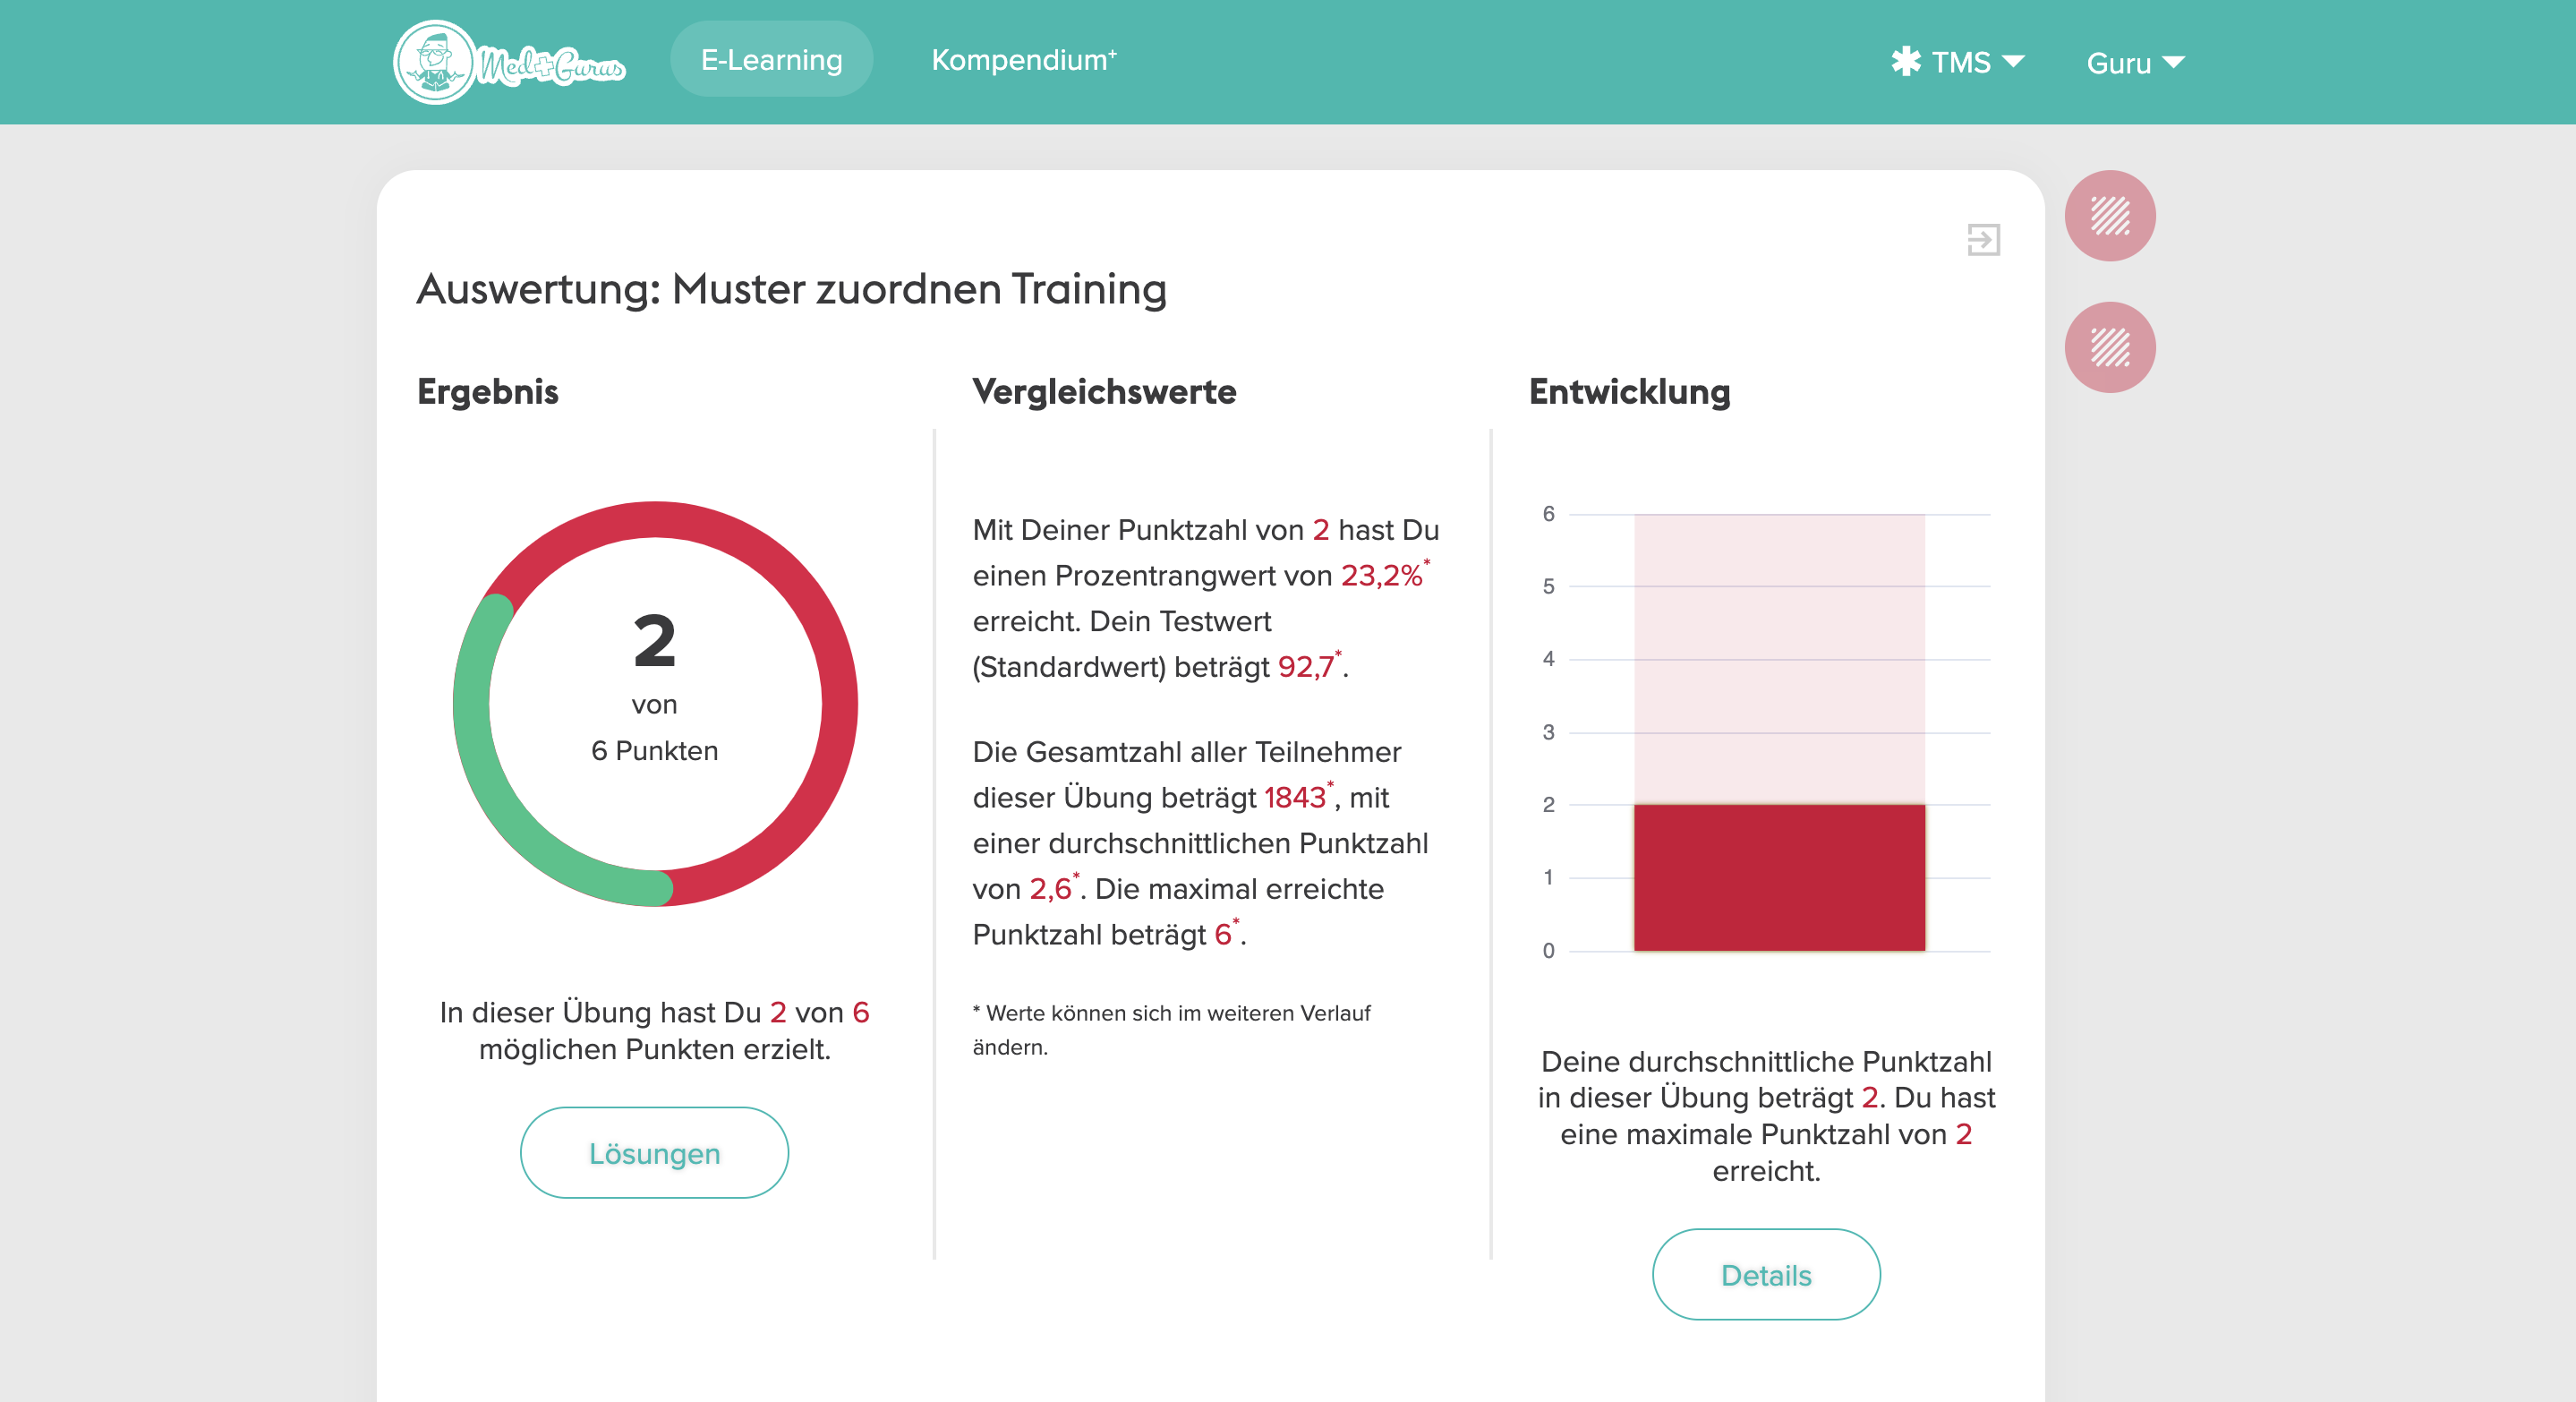Viewport: 2576px width, 1402px height.
Task: Click the 1843 participant count value
Action: tap(1294, 798)
